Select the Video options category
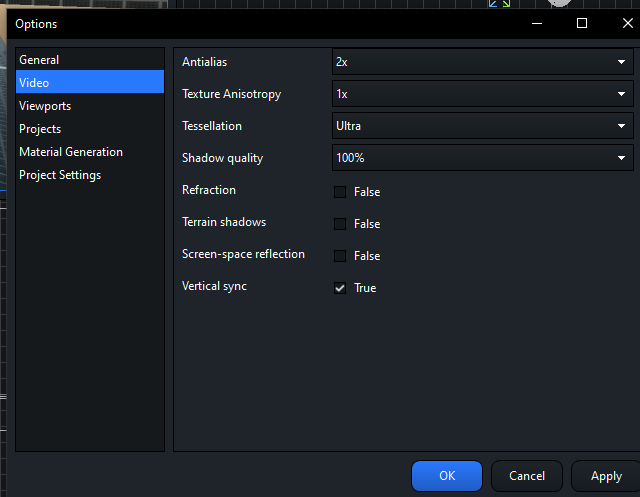Image resolution: width=640 pixels, height=497 pixels. [34, 83]
